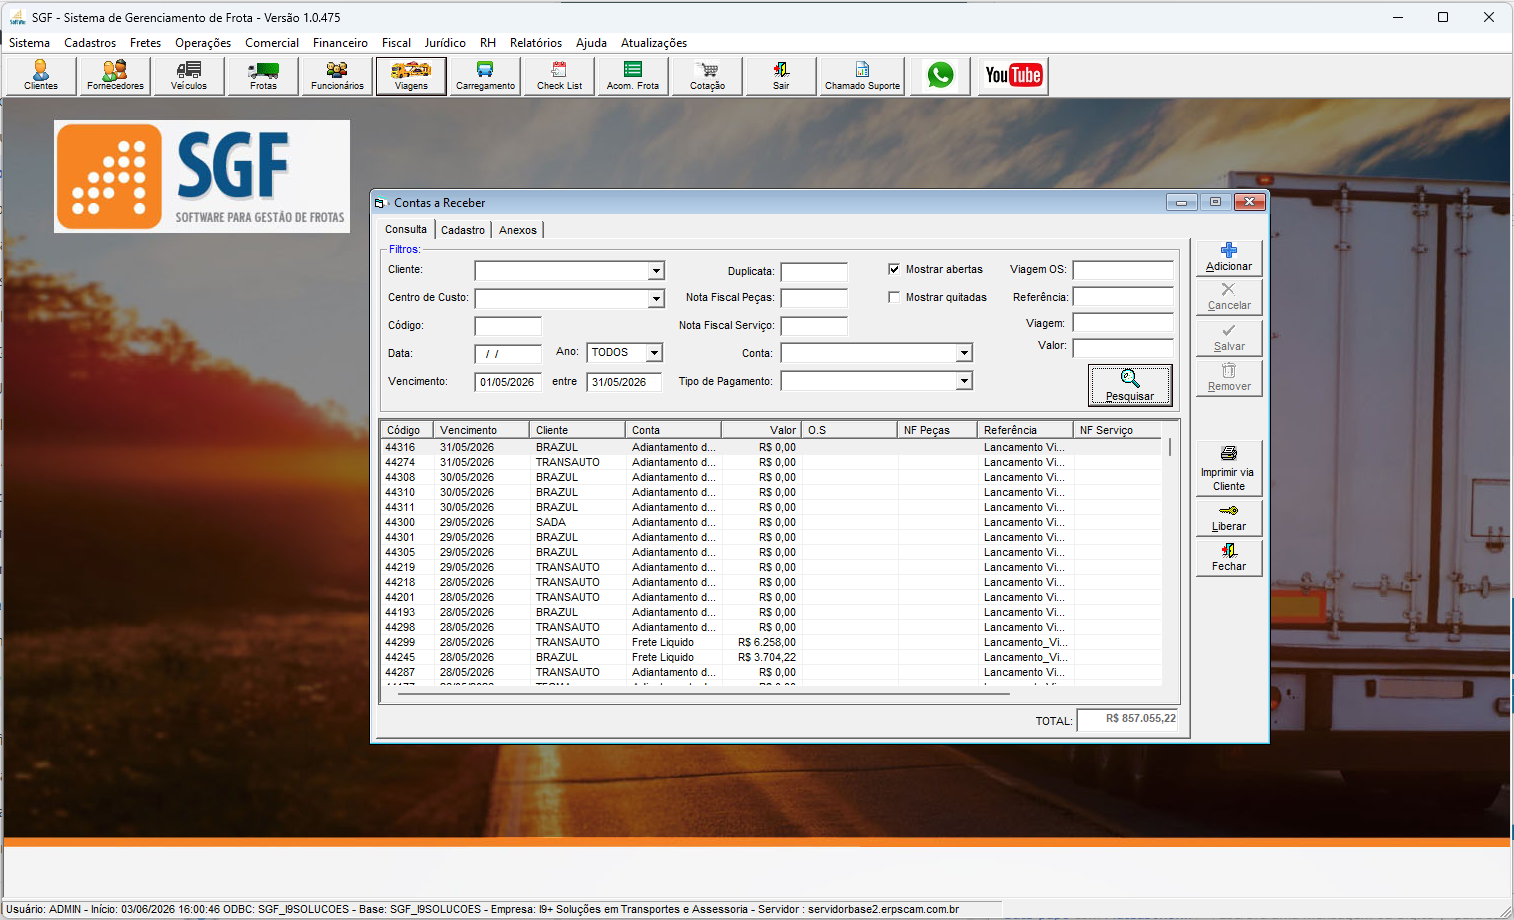
Task: Select the row with código 44299
Action: tap(770, 642)
